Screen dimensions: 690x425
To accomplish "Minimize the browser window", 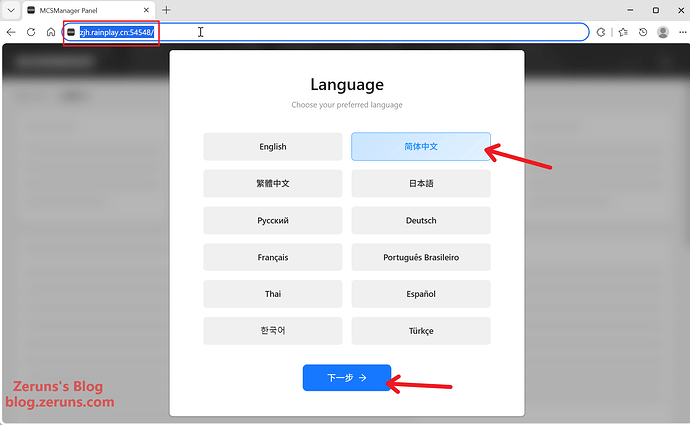I will 630,10.
